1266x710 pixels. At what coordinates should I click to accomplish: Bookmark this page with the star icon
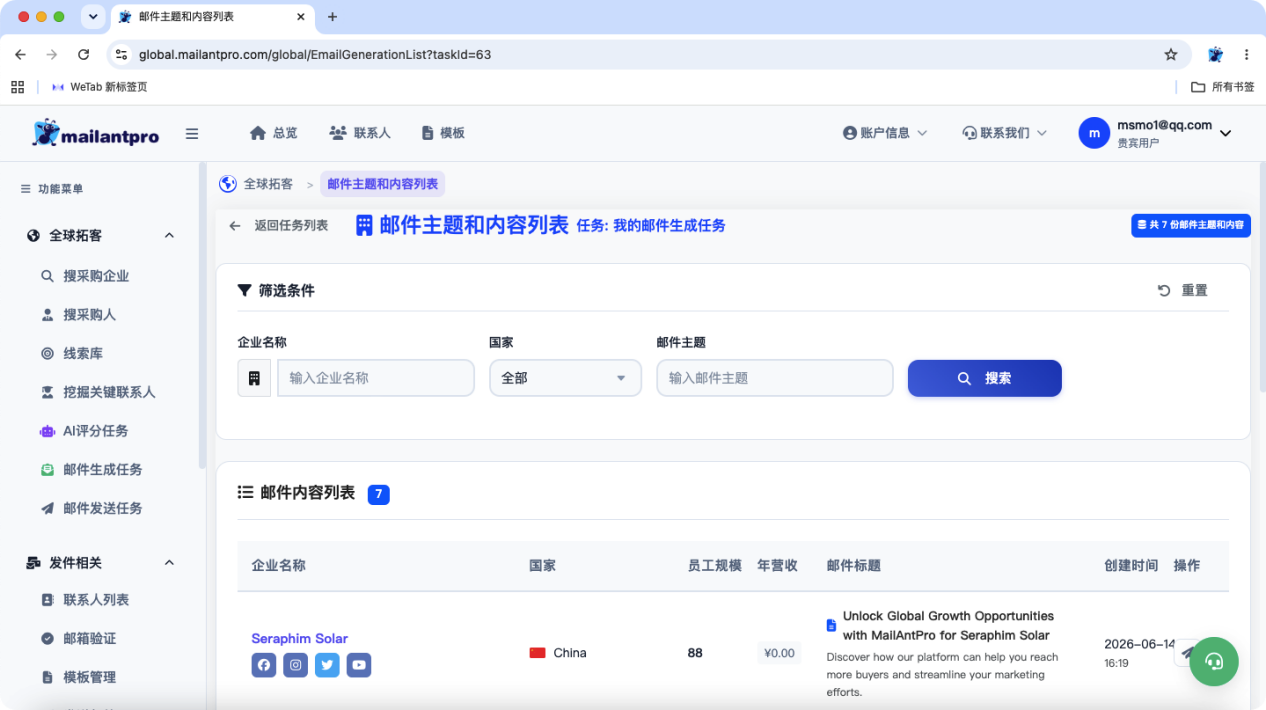[1171, 55]
